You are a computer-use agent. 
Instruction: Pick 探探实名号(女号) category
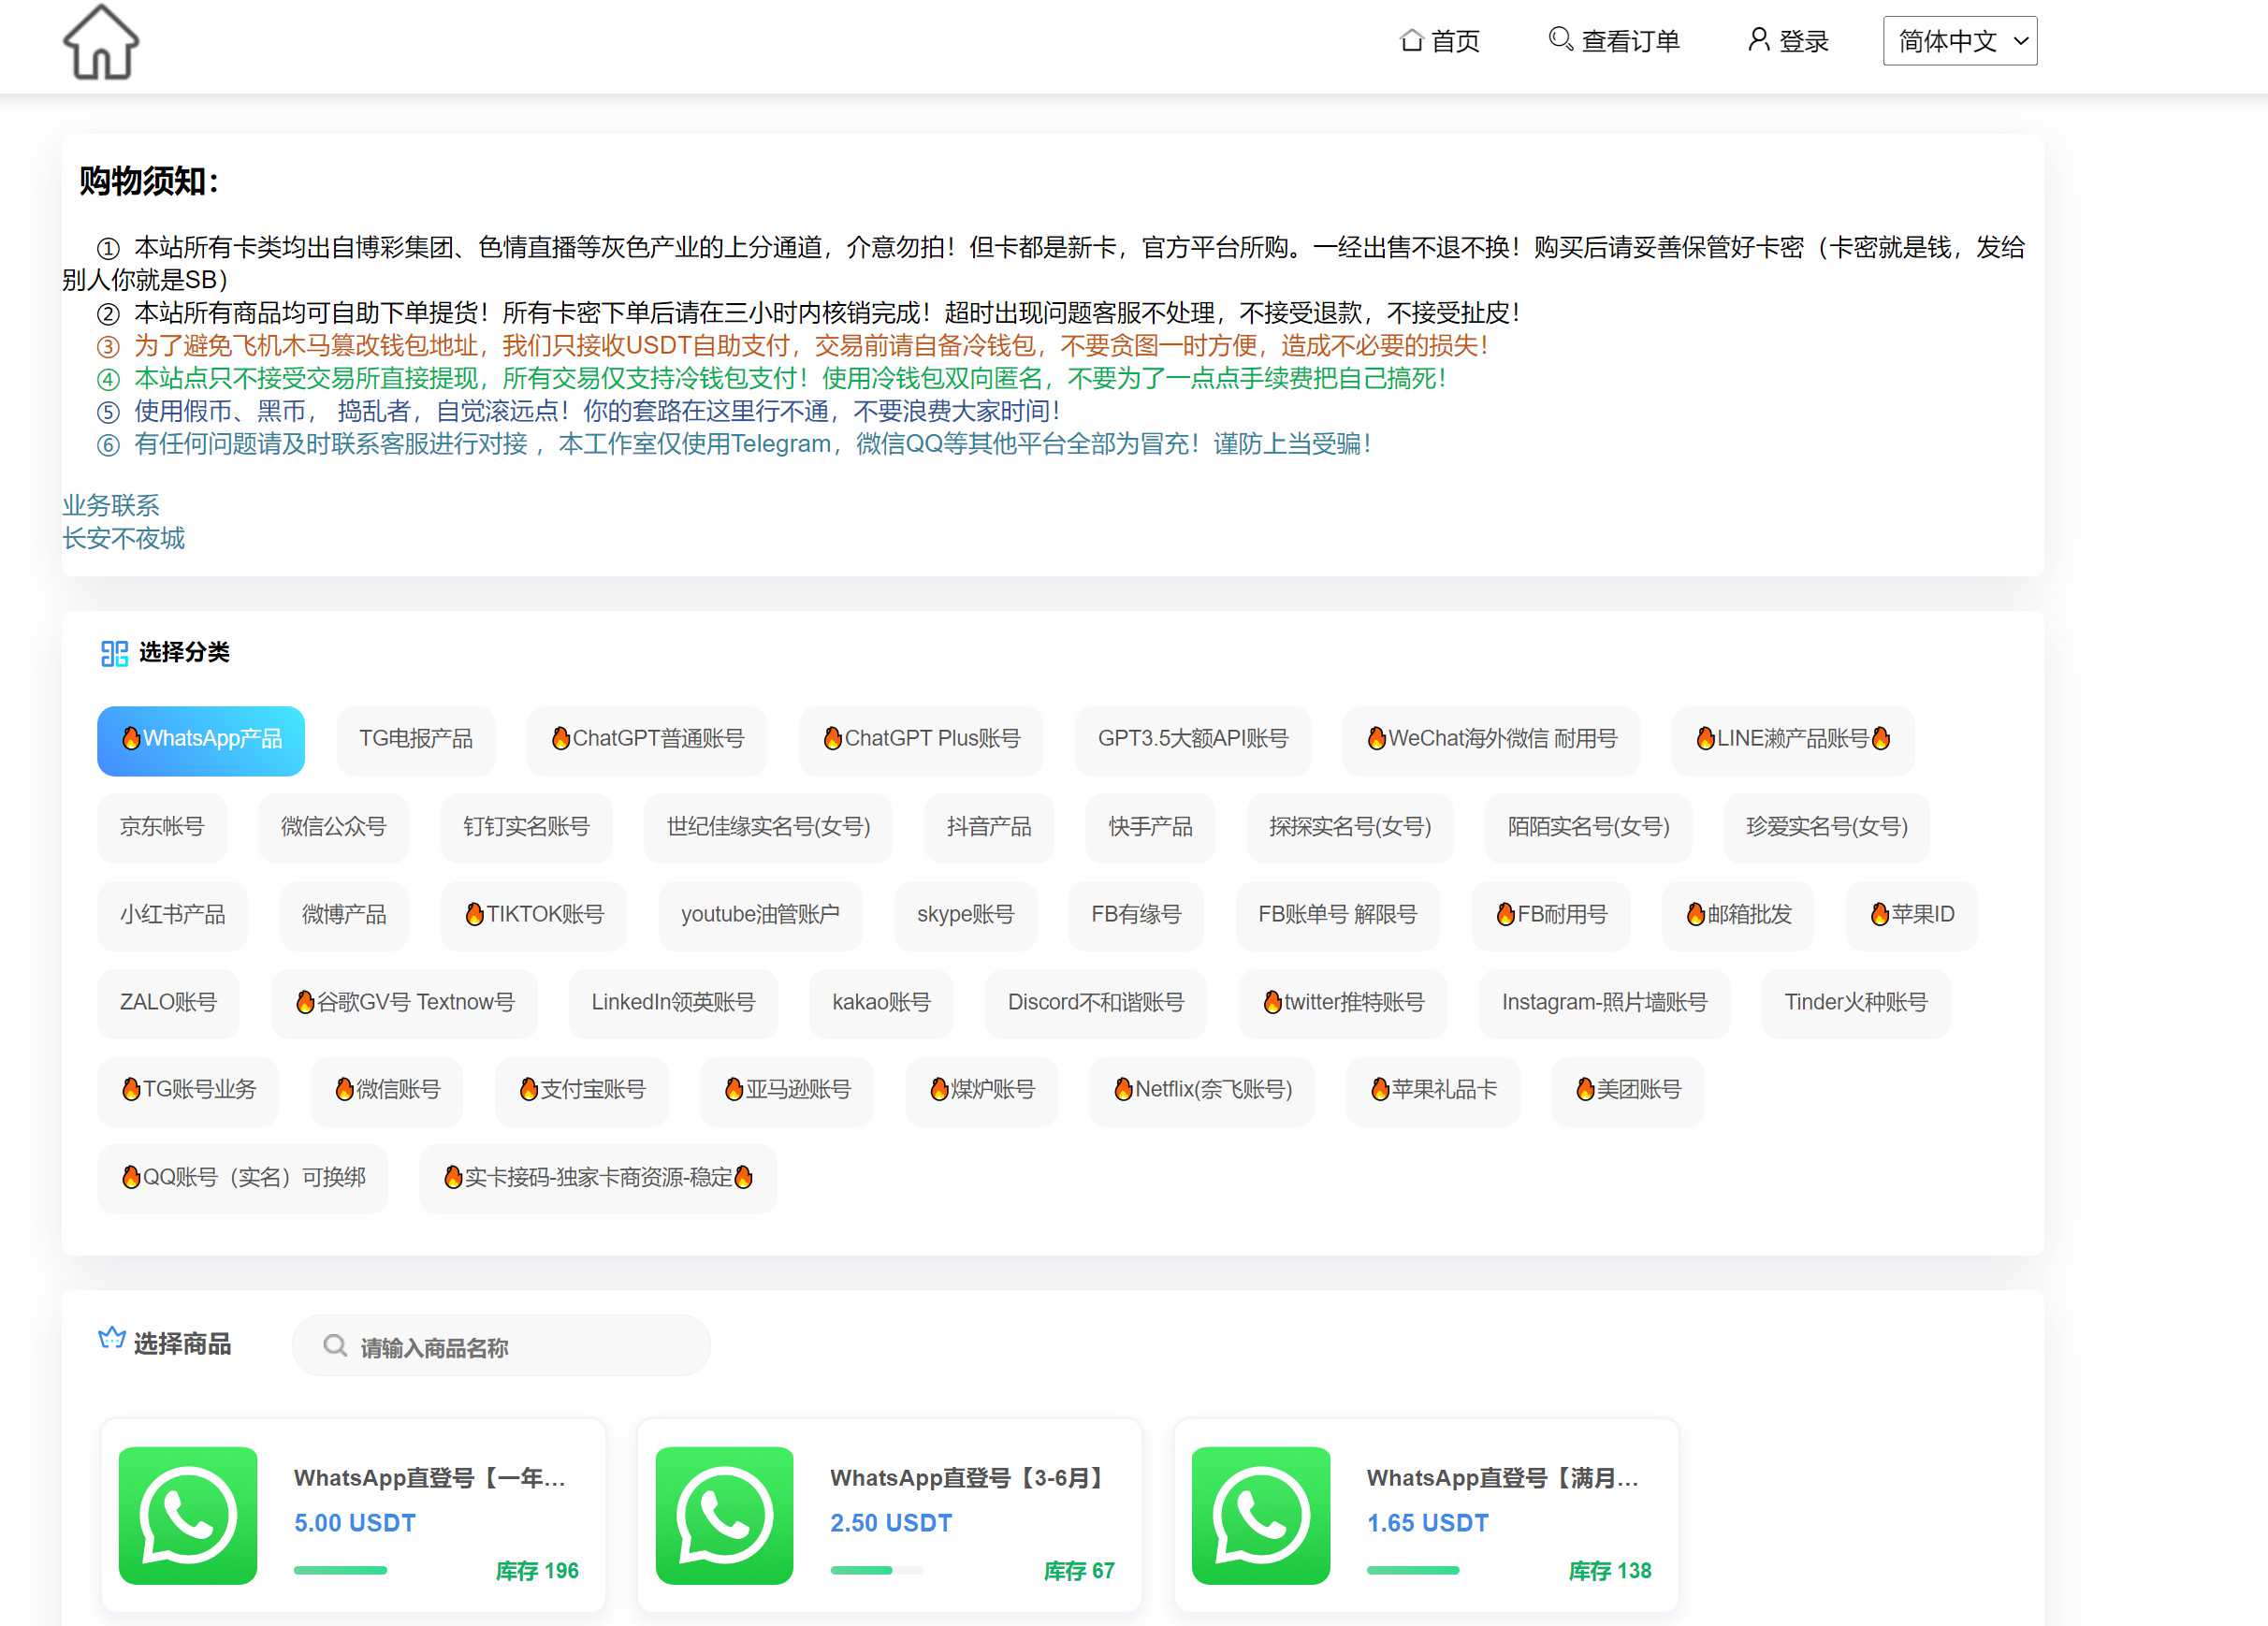pos(1350,828)
